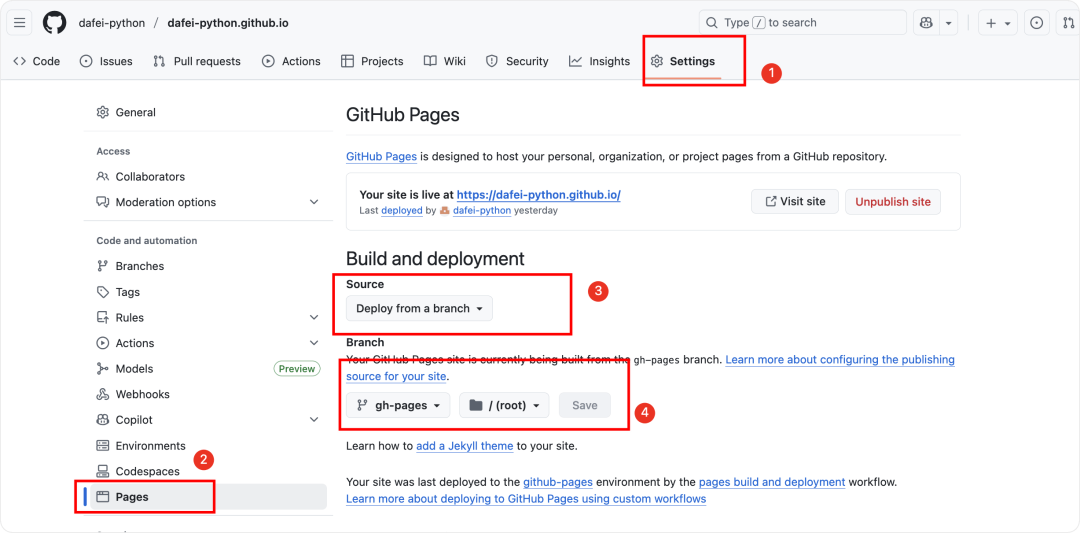Image resolution: width=1080 pixels, height=533 pixels.
Task: Expand Moderation options chevron
Action: point(314,202)
